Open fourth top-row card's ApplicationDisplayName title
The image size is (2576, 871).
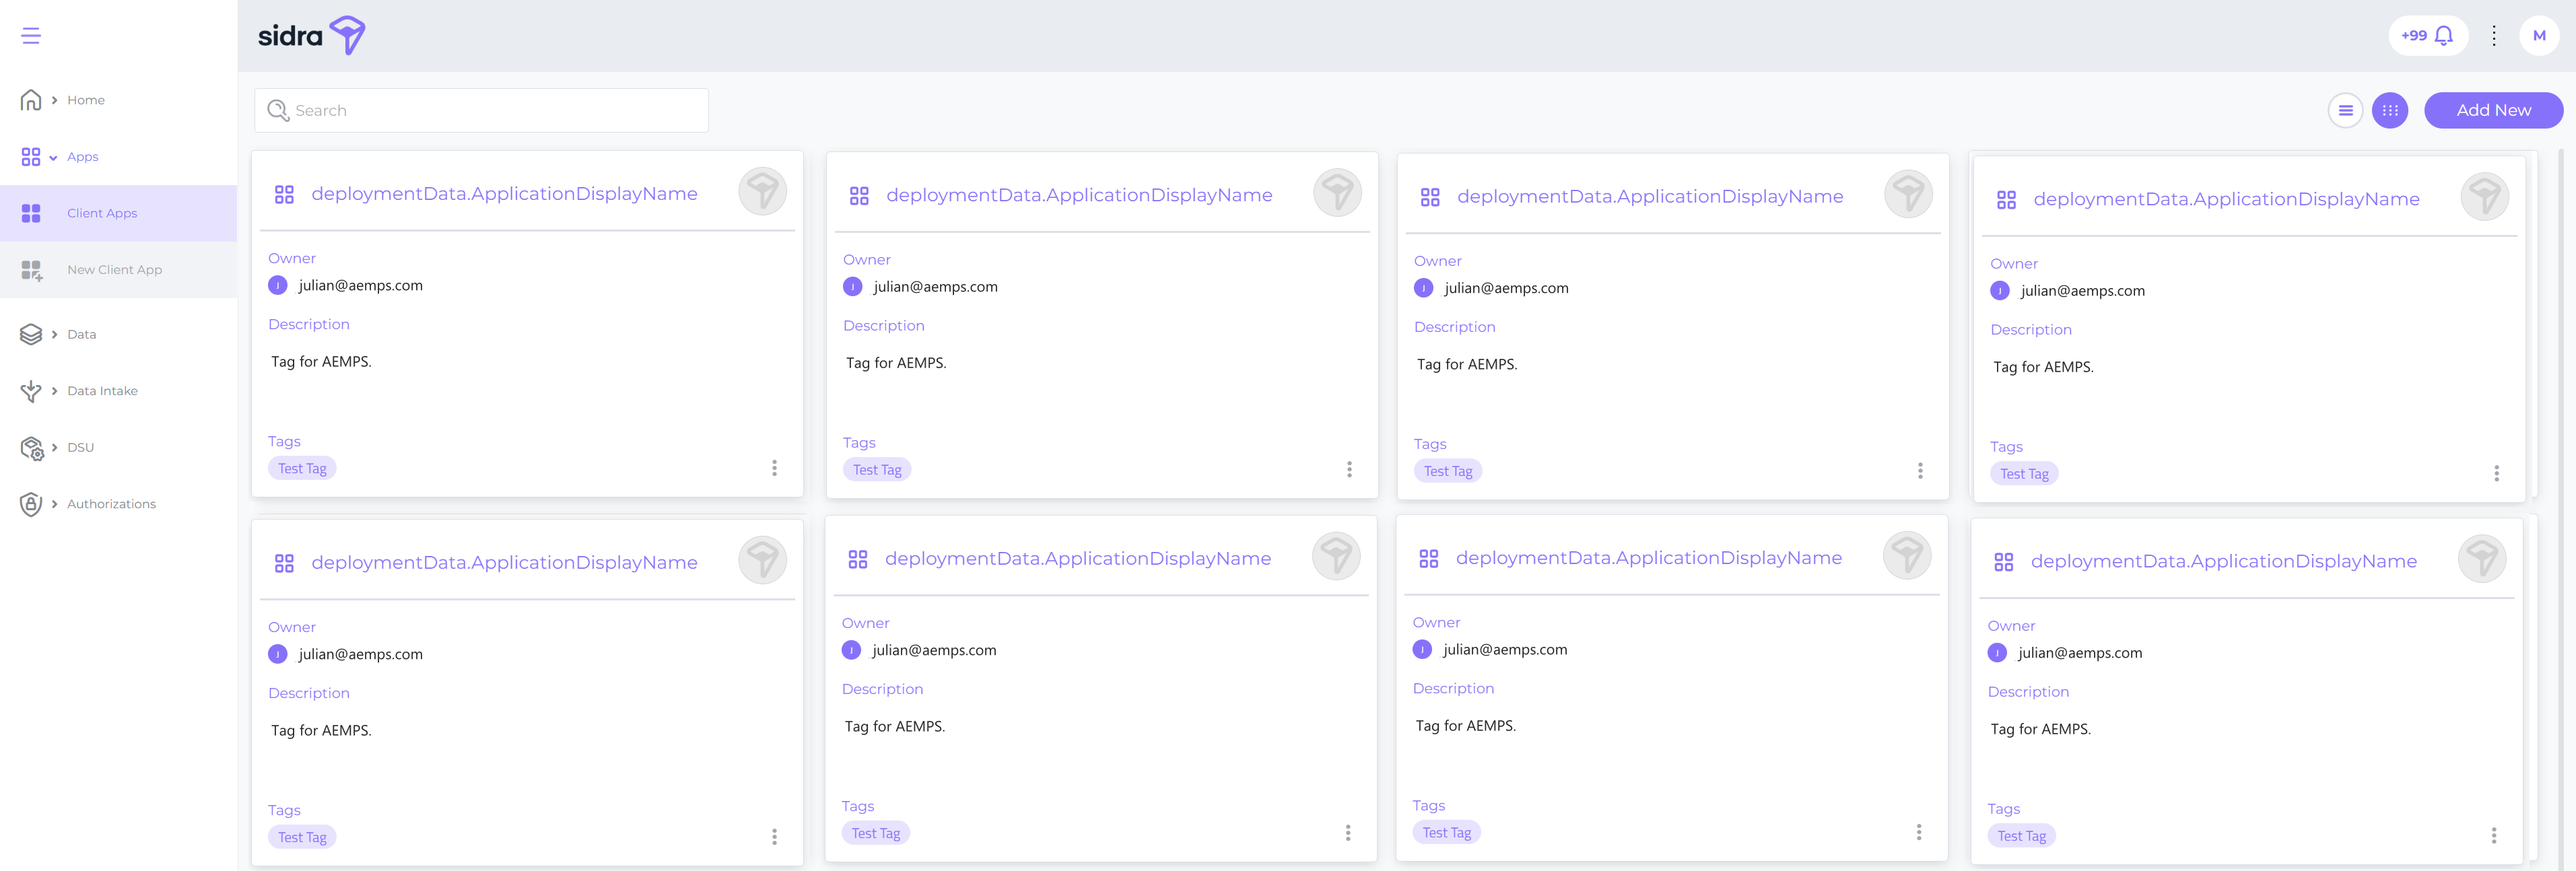point(2226,199)
